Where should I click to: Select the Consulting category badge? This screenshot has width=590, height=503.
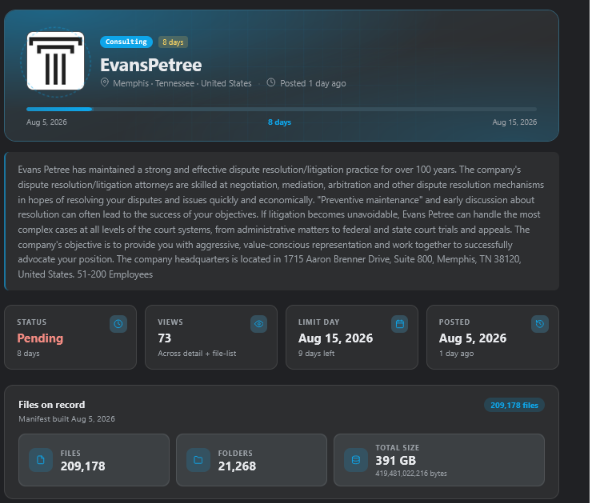pos(126,42)
